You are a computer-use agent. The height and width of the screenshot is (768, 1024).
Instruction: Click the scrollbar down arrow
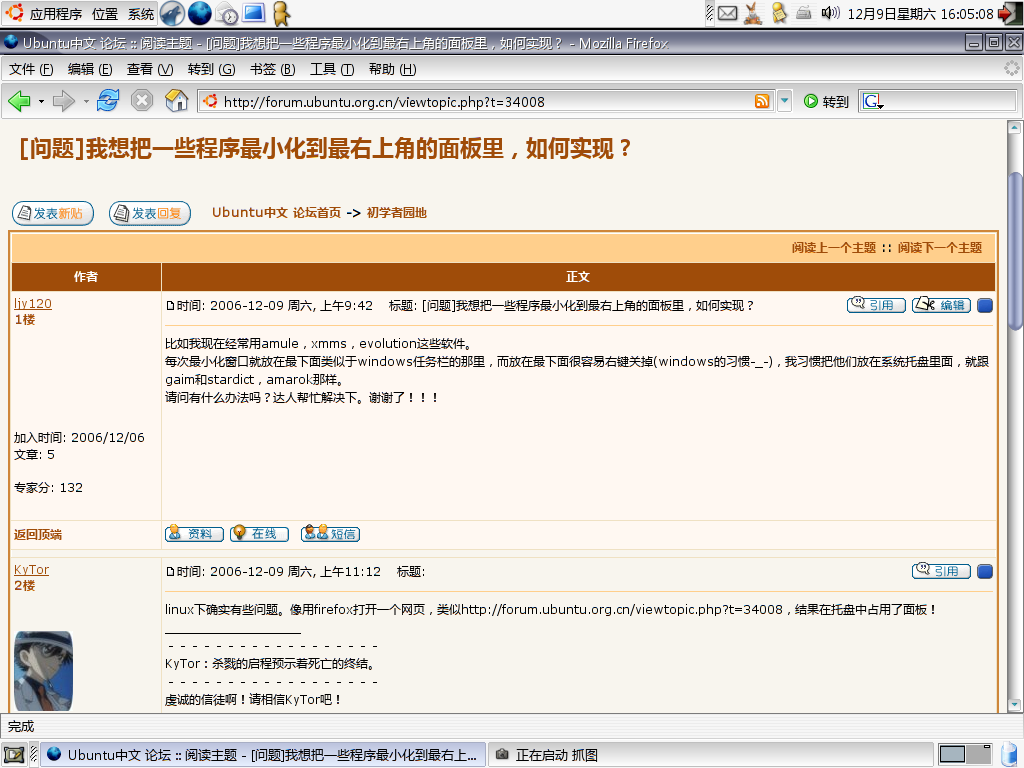click(1014, 705)
